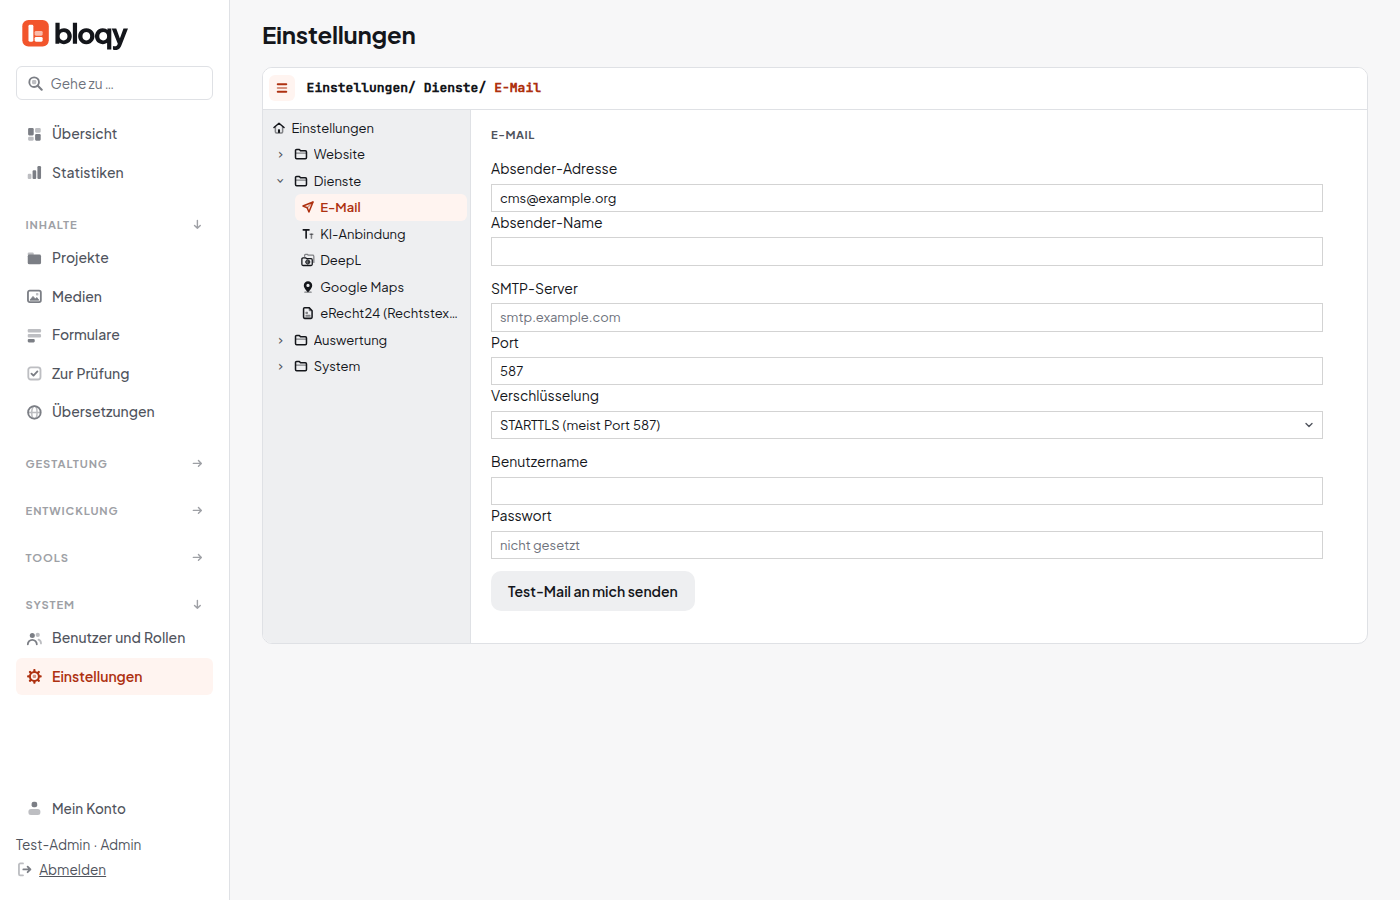Click the E-Mail paper plane icon

[x=308, y=207]
